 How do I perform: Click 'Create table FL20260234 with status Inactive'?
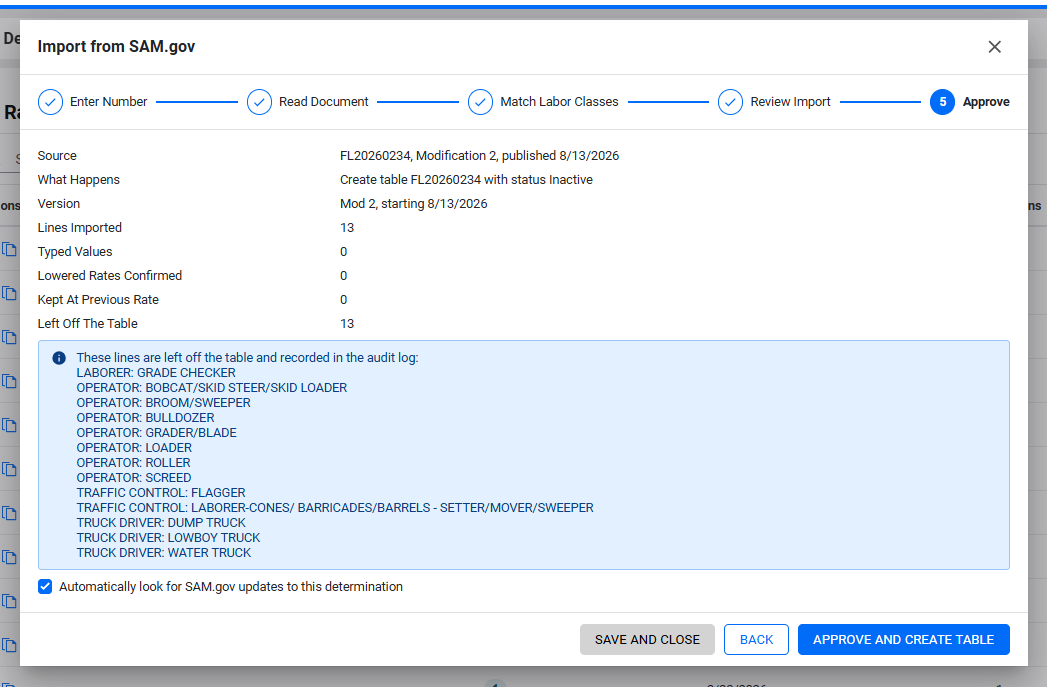click(x=466, y=180)
